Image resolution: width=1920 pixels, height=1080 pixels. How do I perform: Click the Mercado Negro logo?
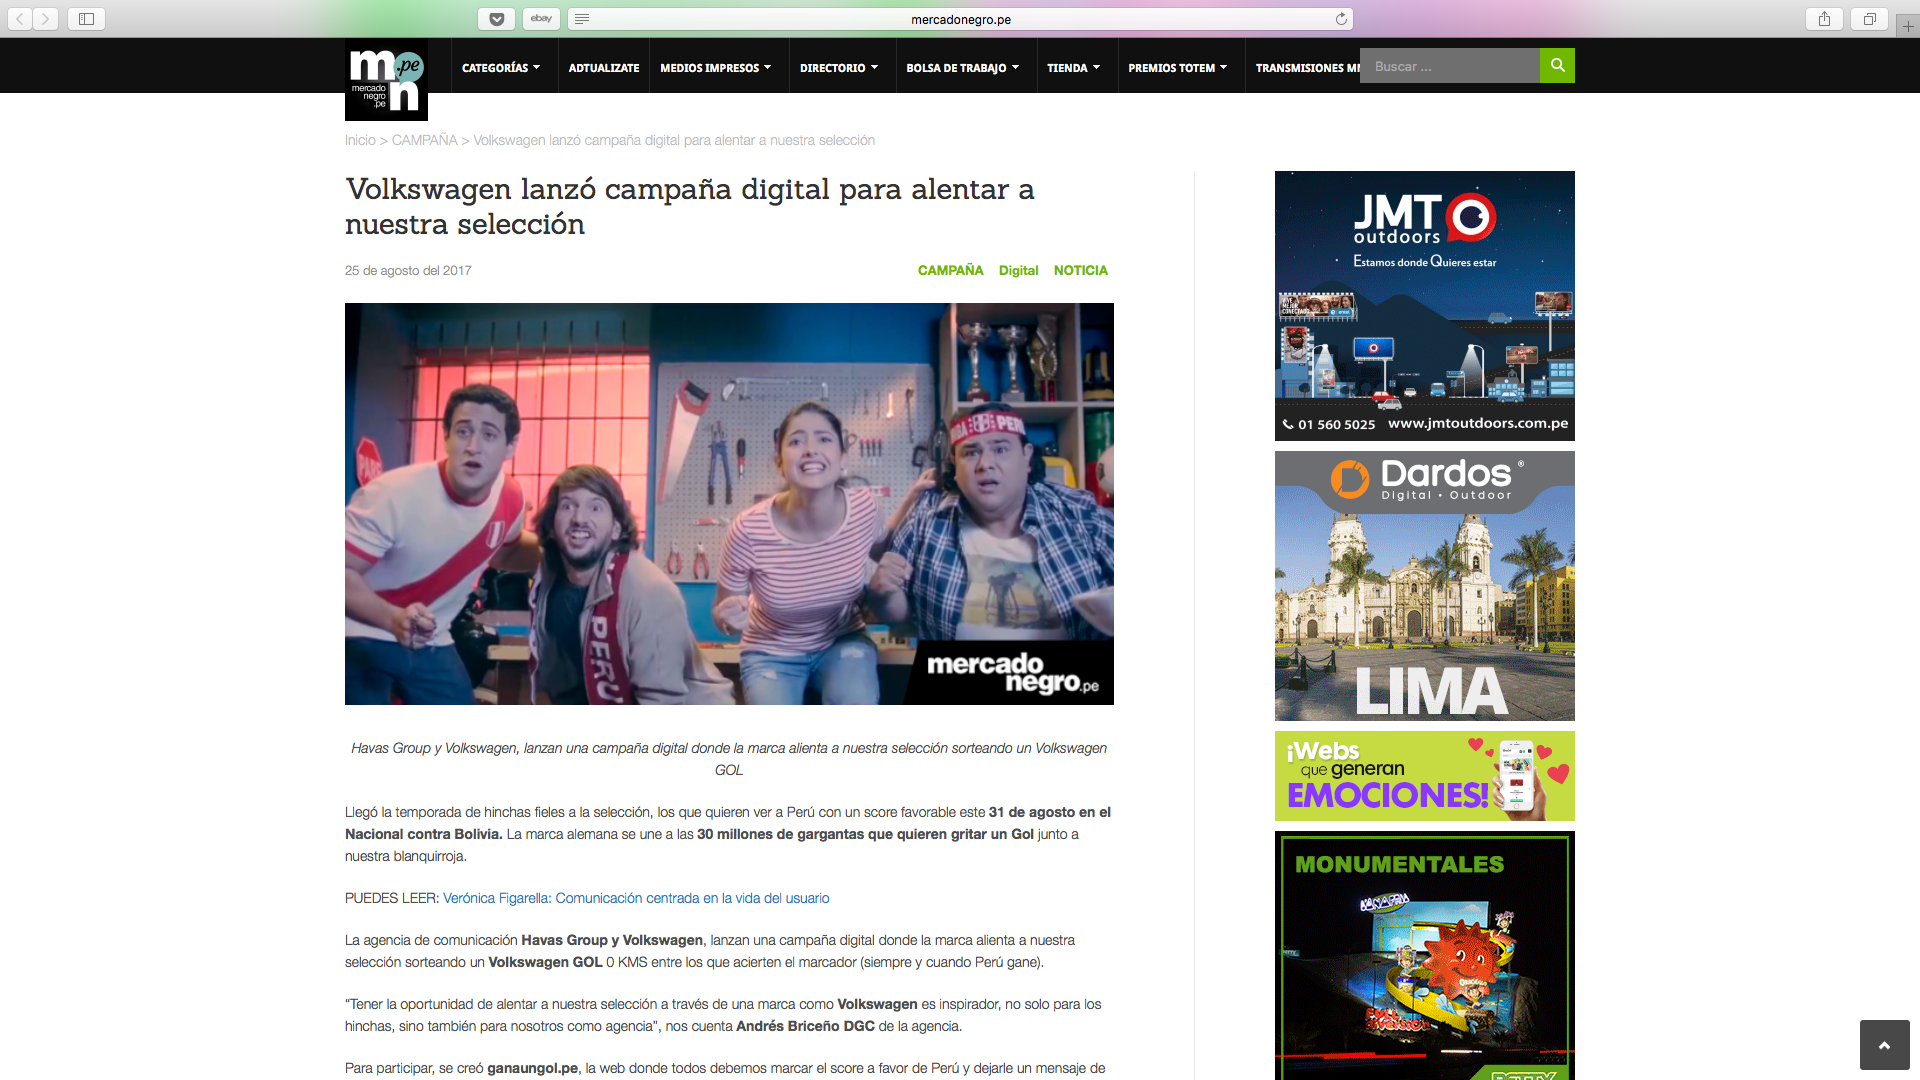coord(386,80)
